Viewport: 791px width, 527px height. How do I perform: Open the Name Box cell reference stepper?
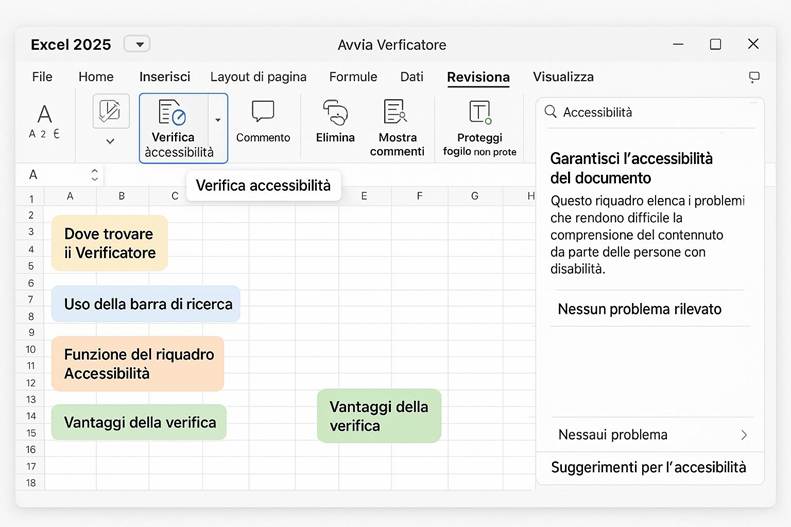click(x=95, y=174)
